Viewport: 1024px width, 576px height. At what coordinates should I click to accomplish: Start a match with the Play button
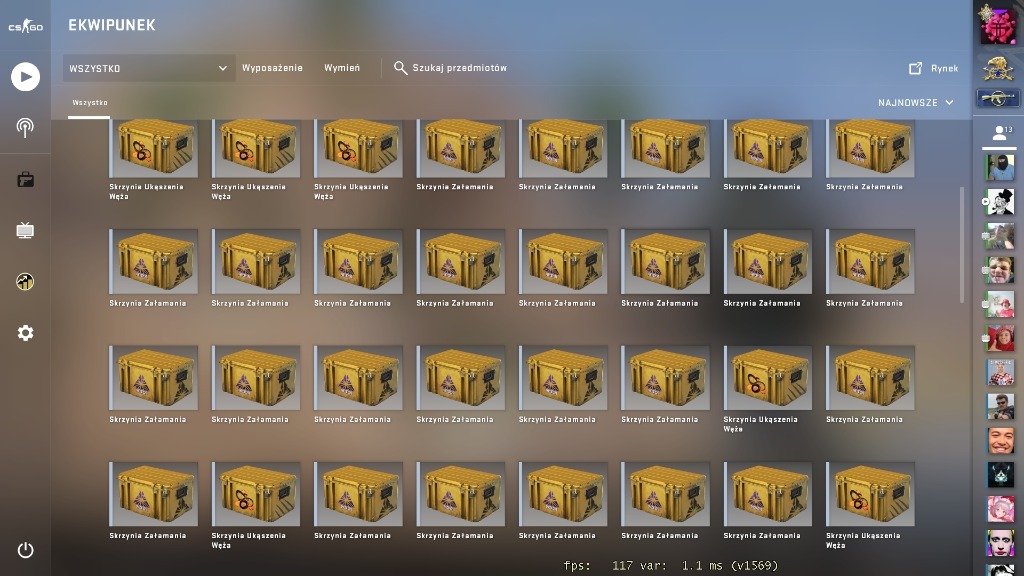25,77
